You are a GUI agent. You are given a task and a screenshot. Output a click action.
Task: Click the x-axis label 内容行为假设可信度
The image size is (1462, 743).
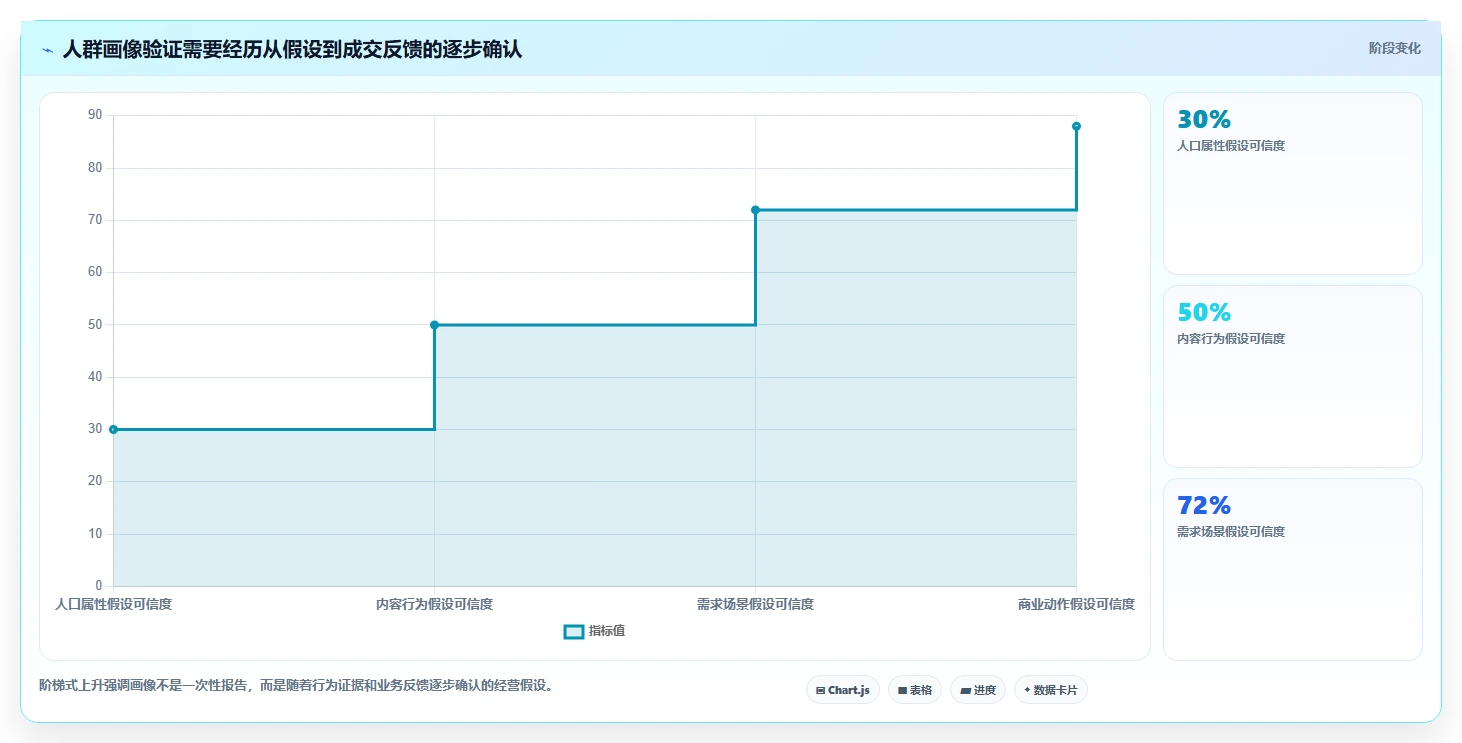(434, 604)
